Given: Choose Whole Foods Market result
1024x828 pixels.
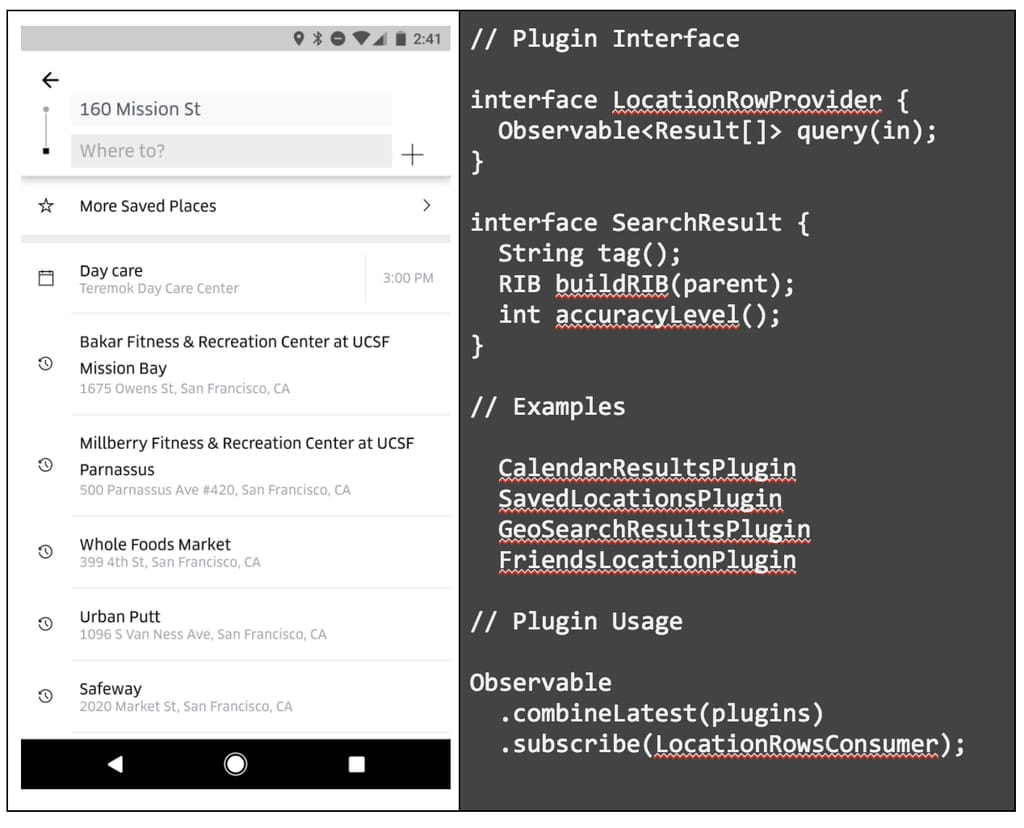Looking at the screenshot, I should click(235, 552).
